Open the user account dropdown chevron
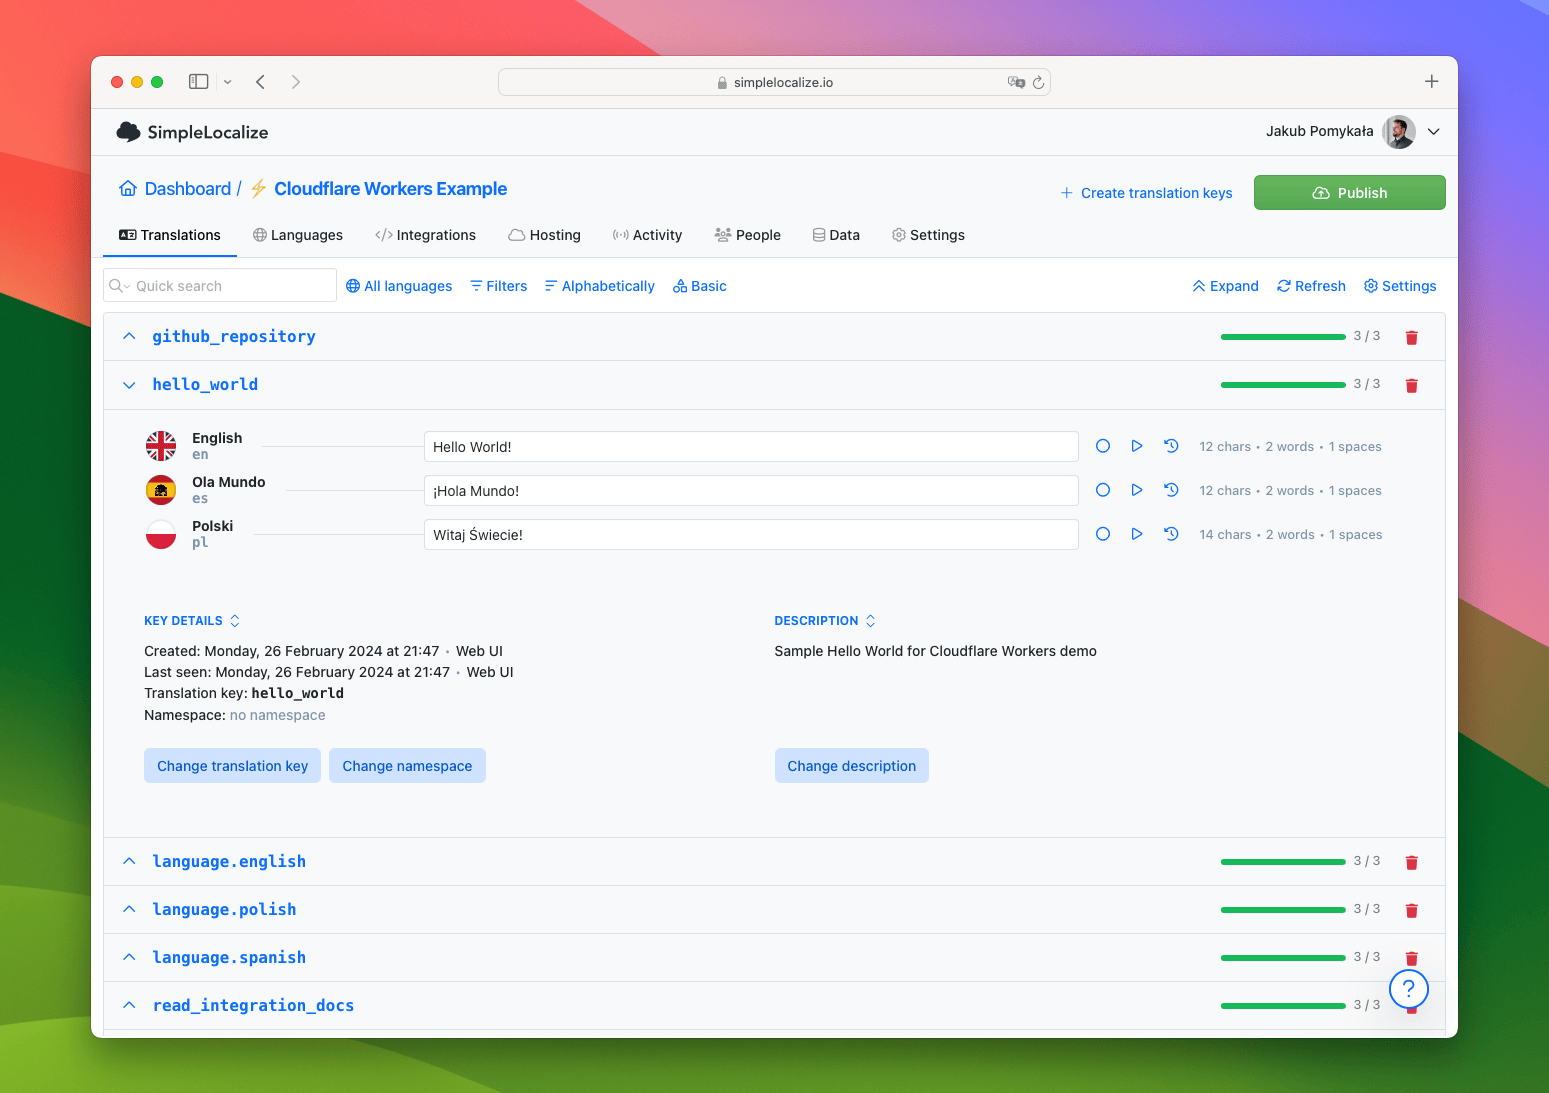The height and width of the screenshot is (1093, 1549). 1434,132
